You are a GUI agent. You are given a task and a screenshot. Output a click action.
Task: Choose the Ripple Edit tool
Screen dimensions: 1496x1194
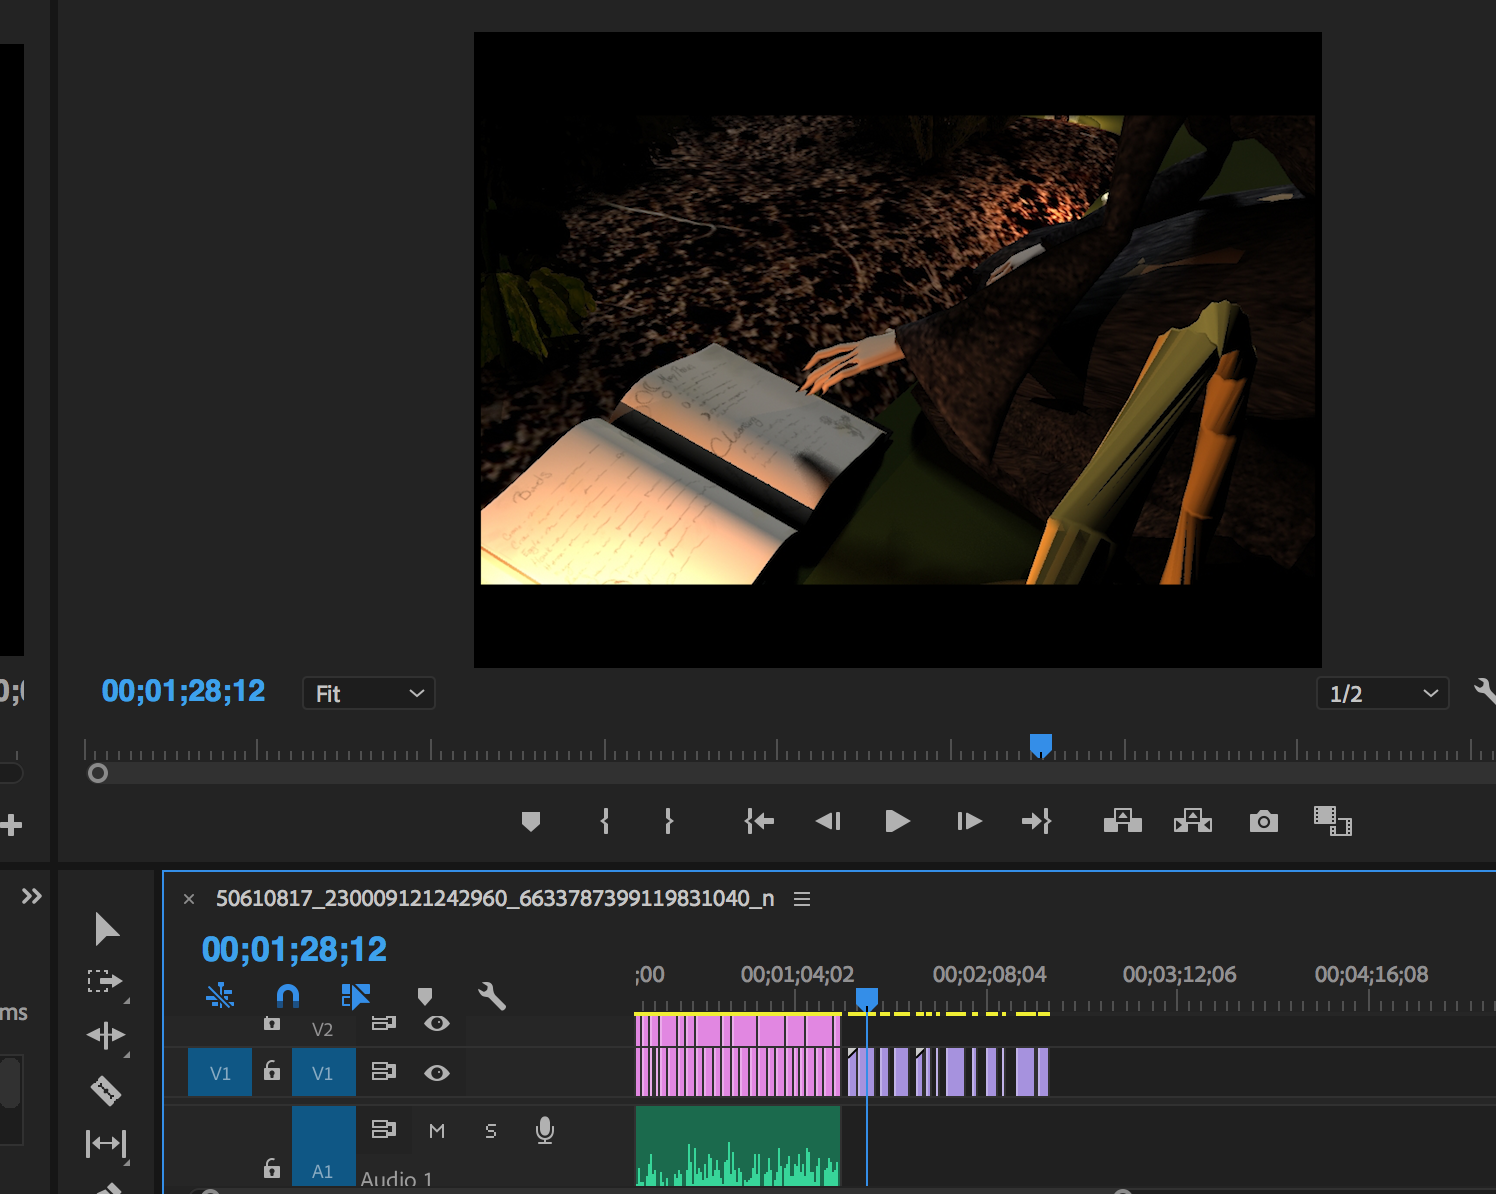[106, 1035]
